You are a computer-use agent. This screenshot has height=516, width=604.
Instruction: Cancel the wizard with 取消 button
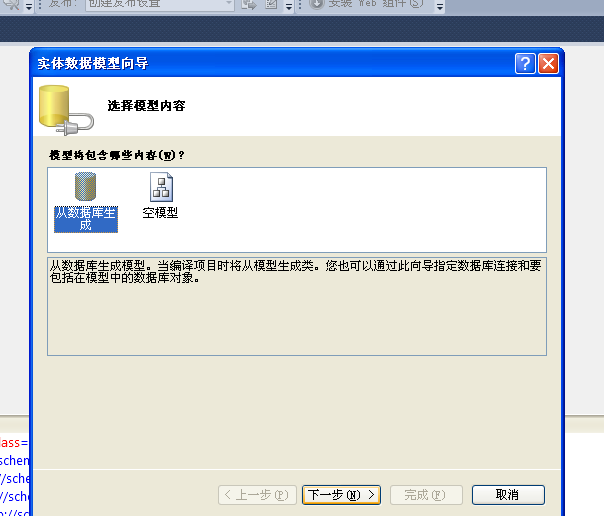508,495
